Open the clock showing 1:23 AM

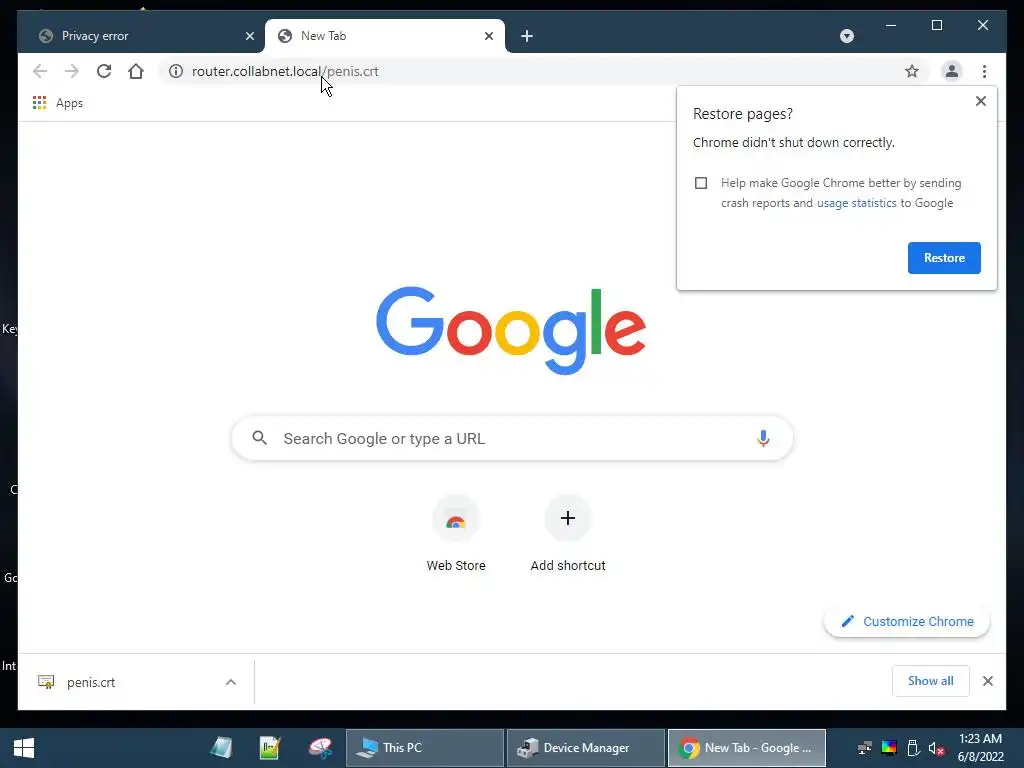point(980,748)
